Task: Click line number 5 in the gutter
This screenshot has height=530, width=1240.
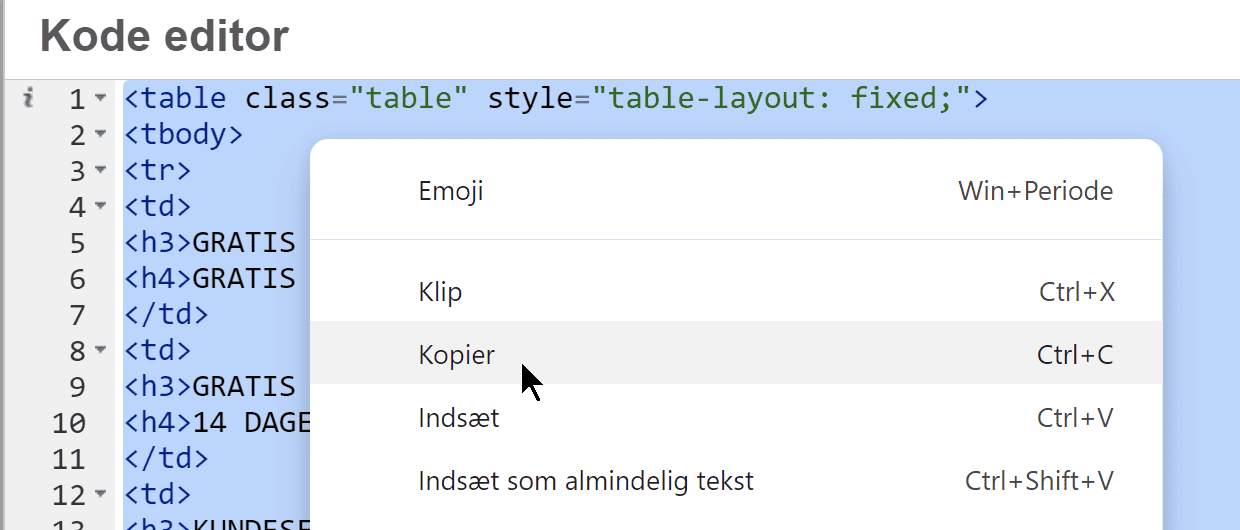Action: [78, 243]
